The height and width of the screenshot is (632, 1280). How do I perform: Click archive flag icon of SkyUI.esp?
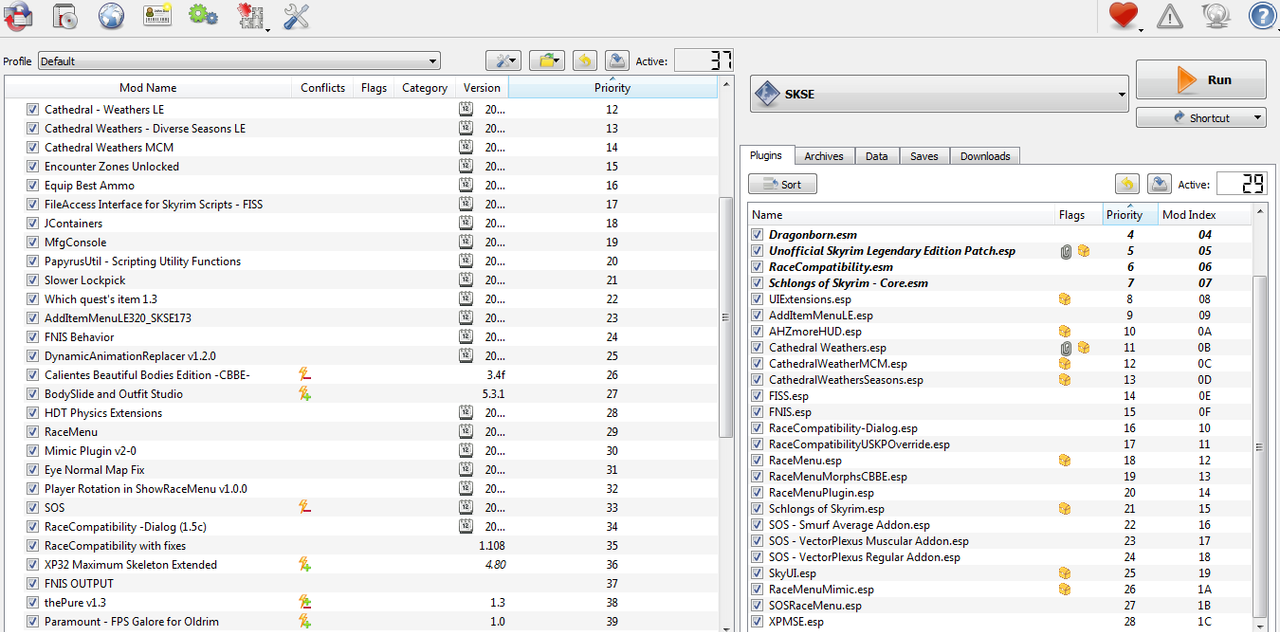point(1065,573)
